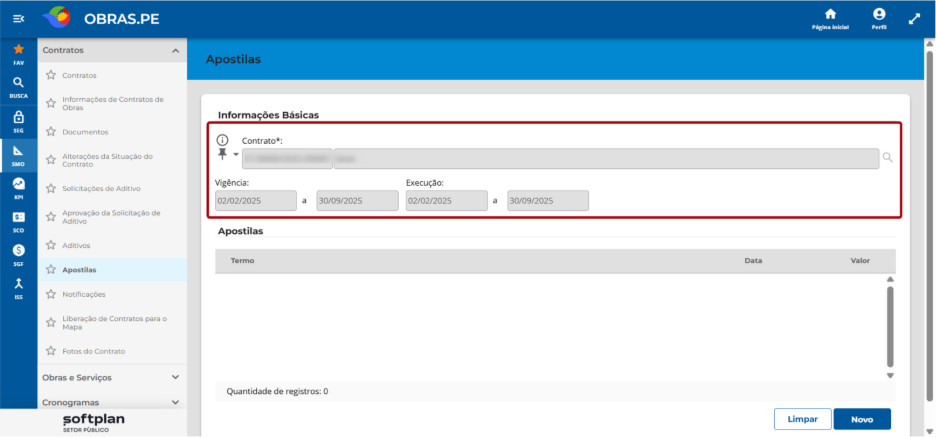Image resolution: width=936 pixels, height=438 pixels.
Task: Open Aprovação da Solicitação de Aditivo
Action: pyautogui.click(x=111, y=217)
